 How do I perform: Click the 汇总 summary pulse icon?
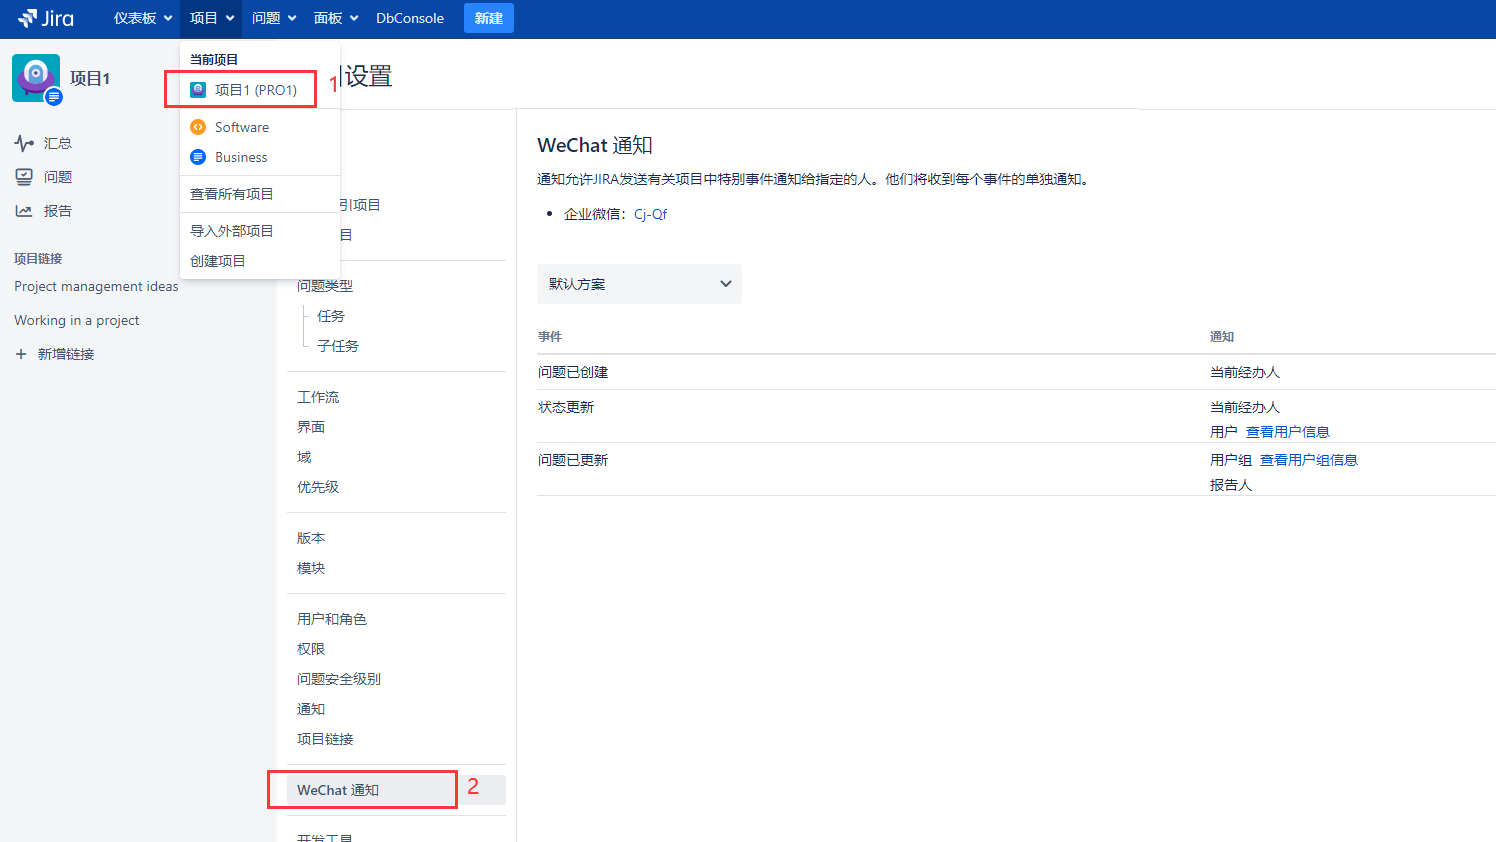coord(24,143)
